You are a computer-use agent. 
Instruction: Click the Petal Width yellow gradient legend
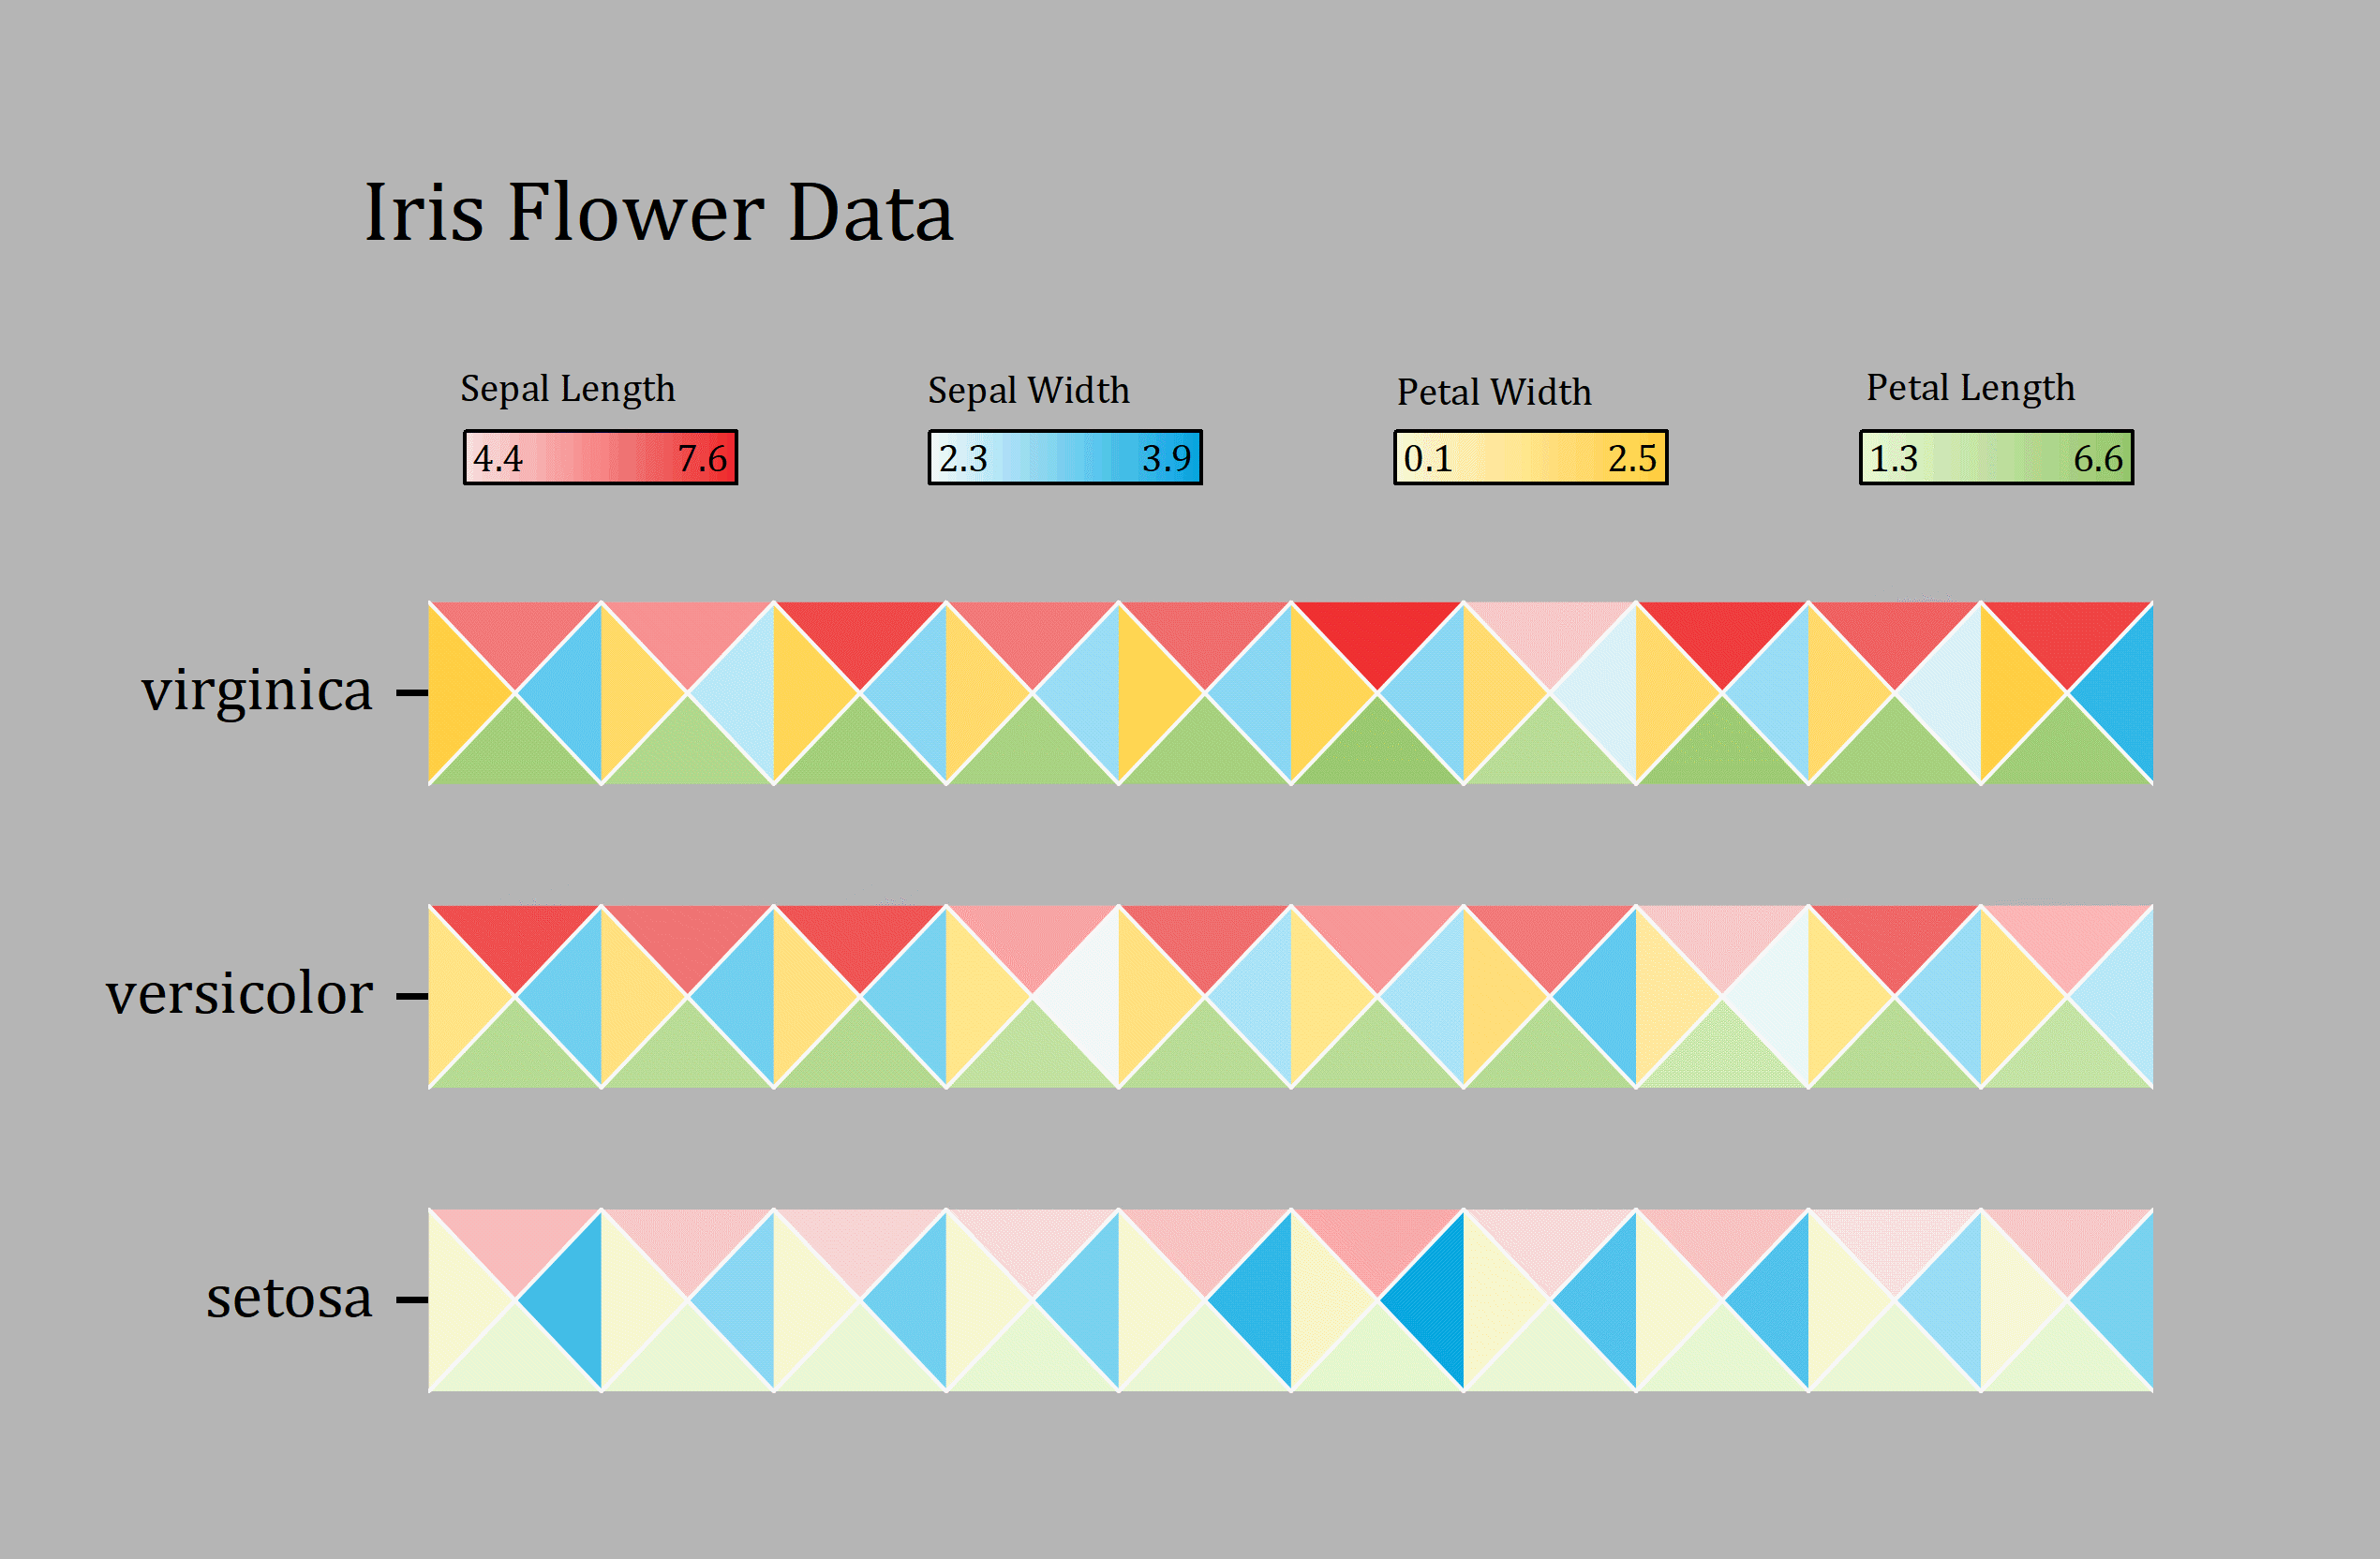(1531, 458)
